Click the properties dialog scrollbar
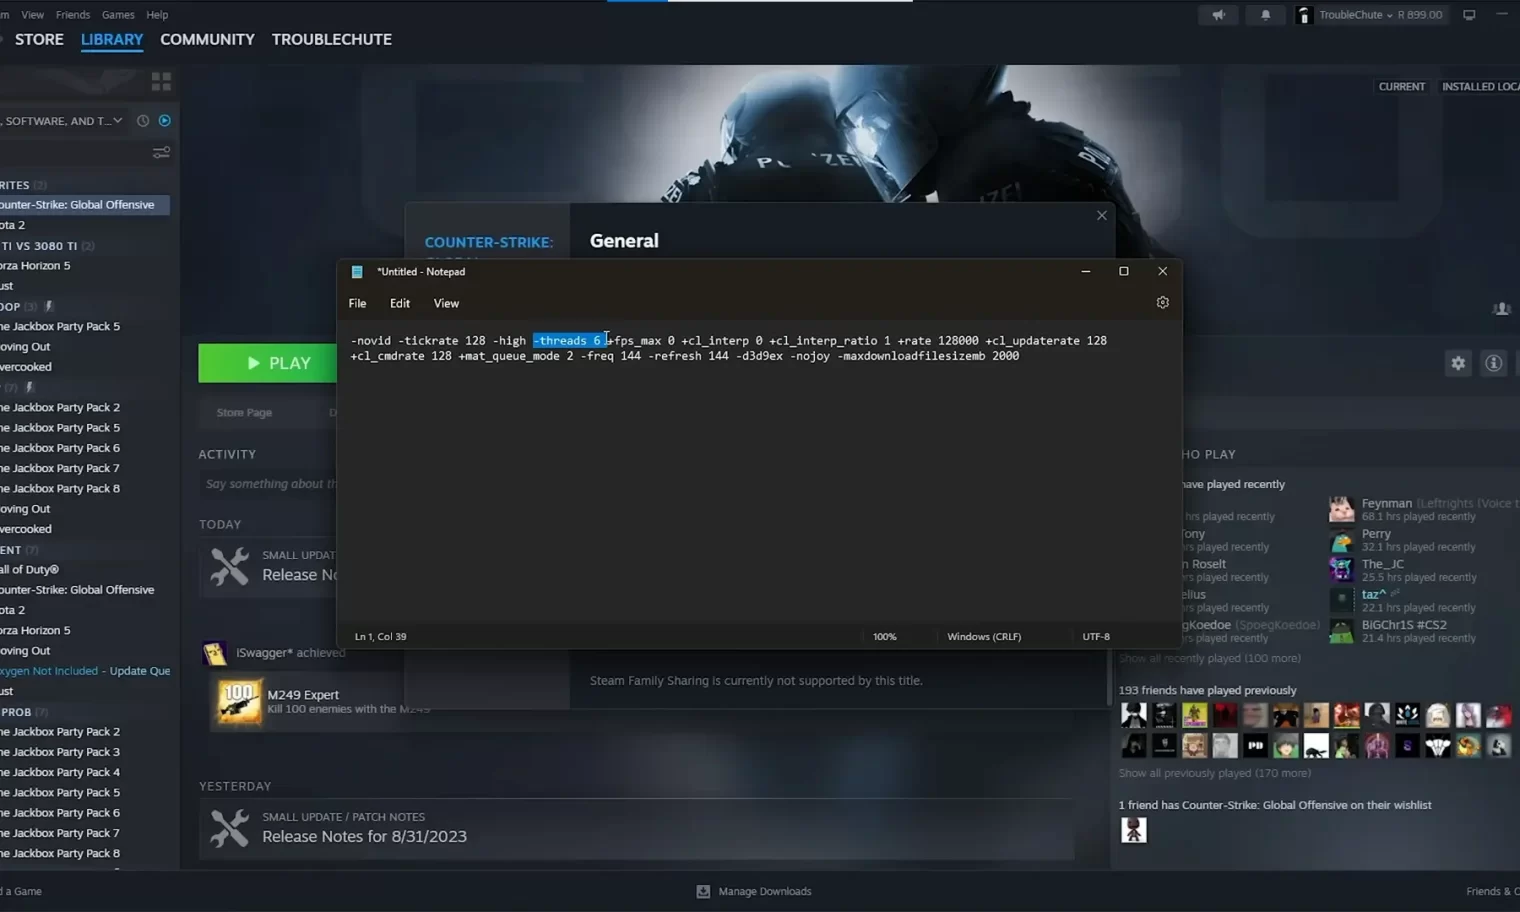 click(1108, 678)
